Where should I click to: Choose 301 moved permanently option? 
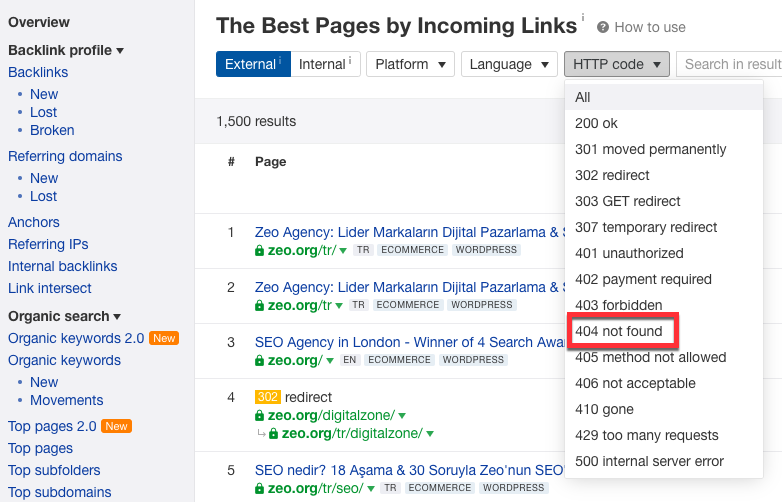(664, 149)
